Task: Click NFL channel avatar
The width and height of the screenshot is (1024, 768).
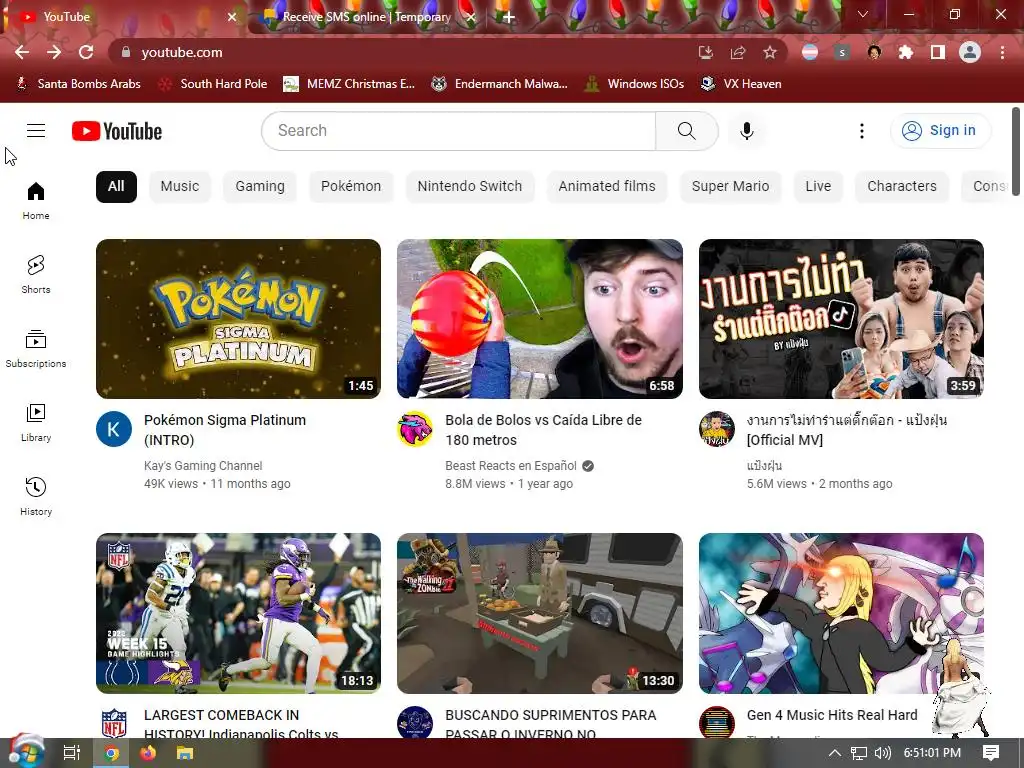Action: point(114,724)
